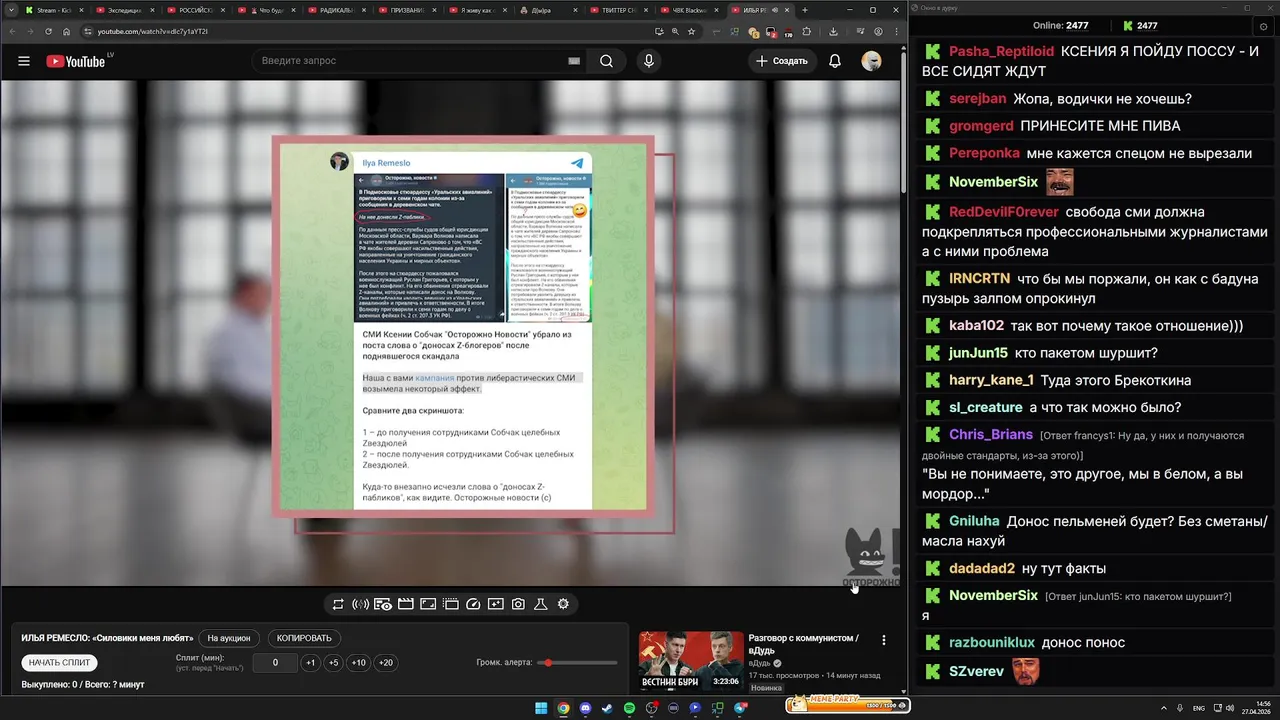Click chat username Chris_Brians
This screenshot has height=720, width=1280.
point(991,435)
